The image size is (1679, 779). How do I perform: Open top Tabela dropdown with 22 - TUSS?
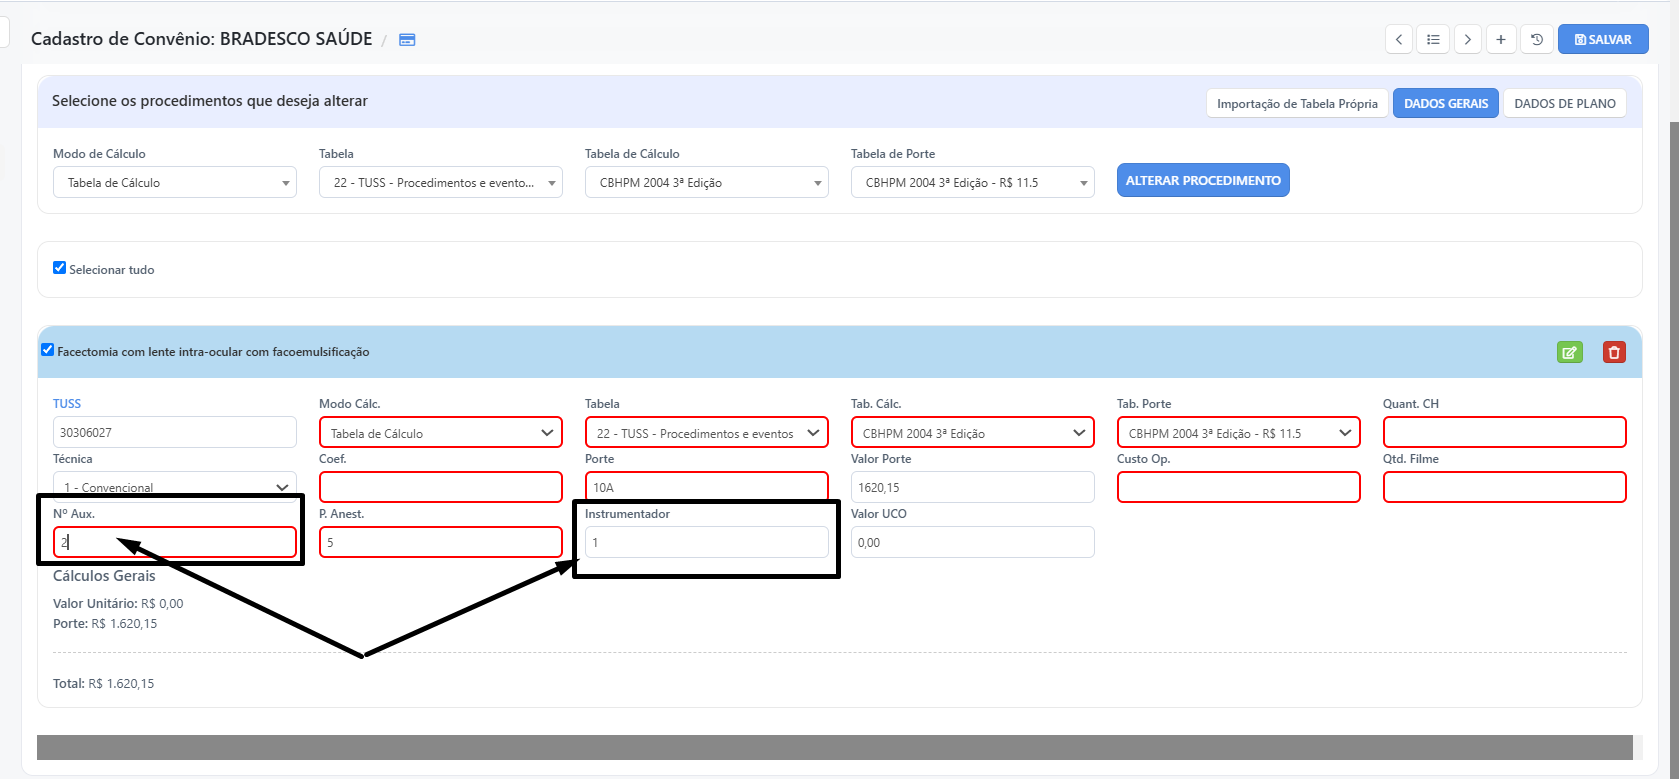tap(441, 183)
